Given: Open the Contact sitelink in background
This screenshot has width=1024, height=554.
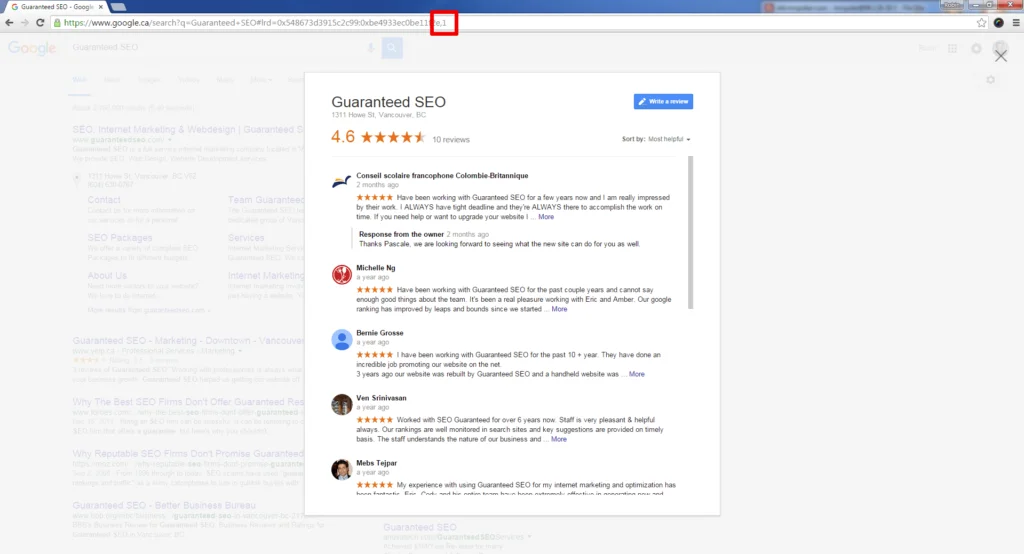Looking at the screenshot, I should pyautogui.click(x=104, y=200).
